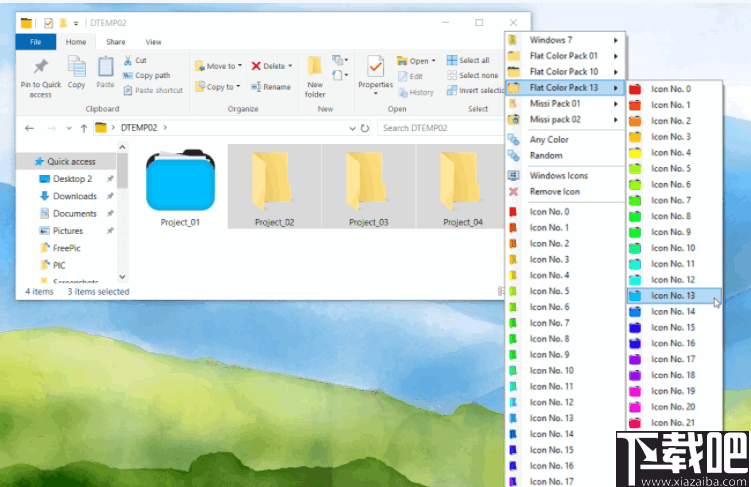Choose Icon No. 5 in main context menu
Screen dimensions: 751x487
[565, 291]
